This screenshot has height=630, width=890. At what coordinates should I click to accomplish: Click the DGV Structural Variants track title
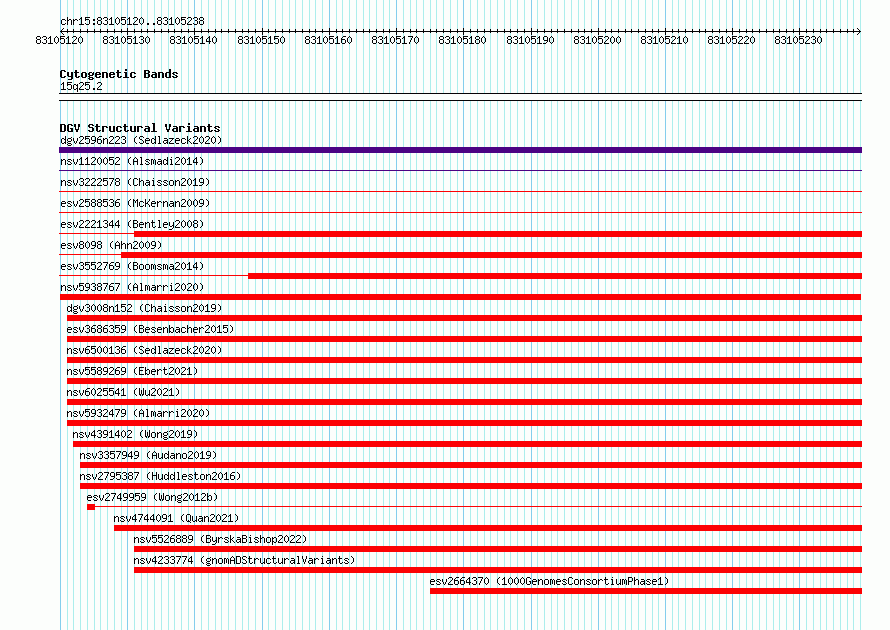point(140,128)
